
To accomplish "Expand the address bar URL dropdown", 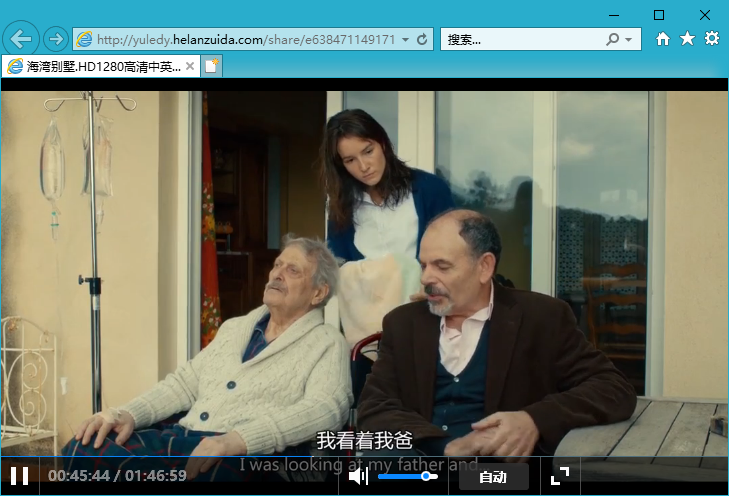I will click(x=405, y=40).
